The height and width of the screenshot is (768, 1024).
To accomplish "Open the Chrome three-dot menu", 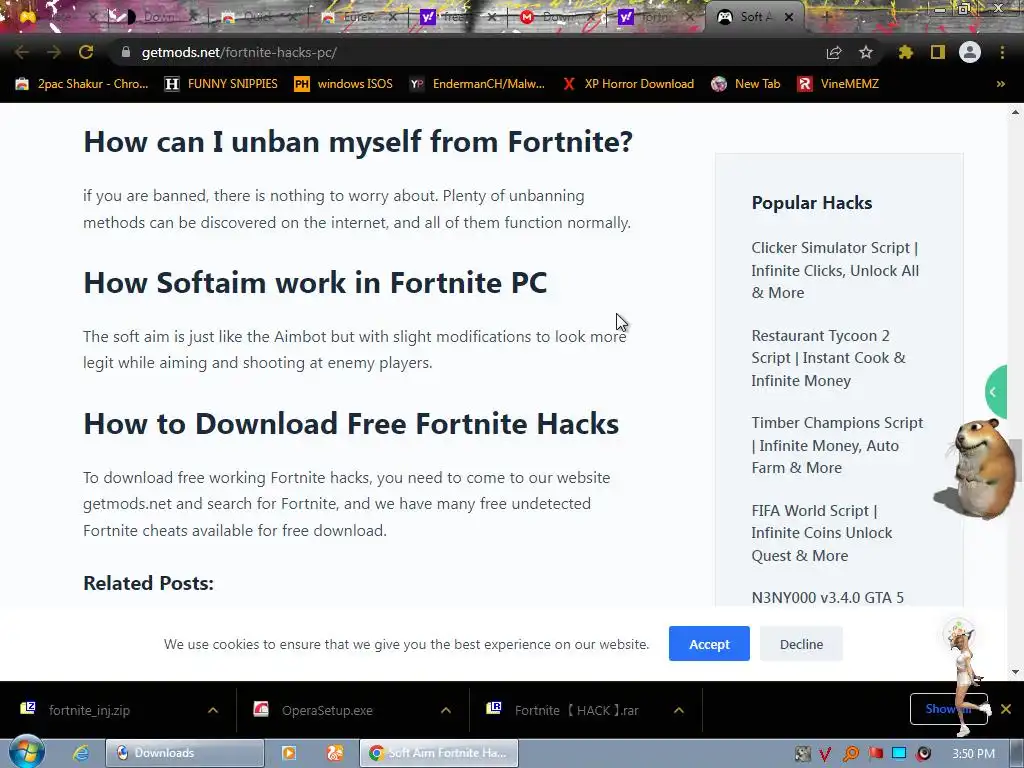I will [1002, 52].
